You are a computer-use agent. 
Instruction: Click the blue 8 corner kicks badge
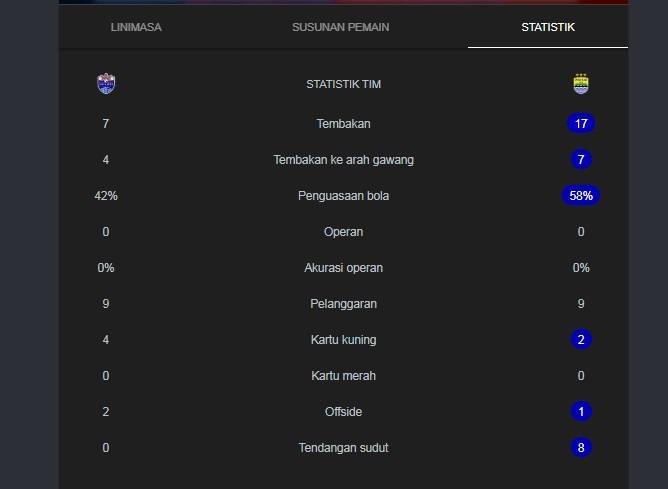coord(581,448)
